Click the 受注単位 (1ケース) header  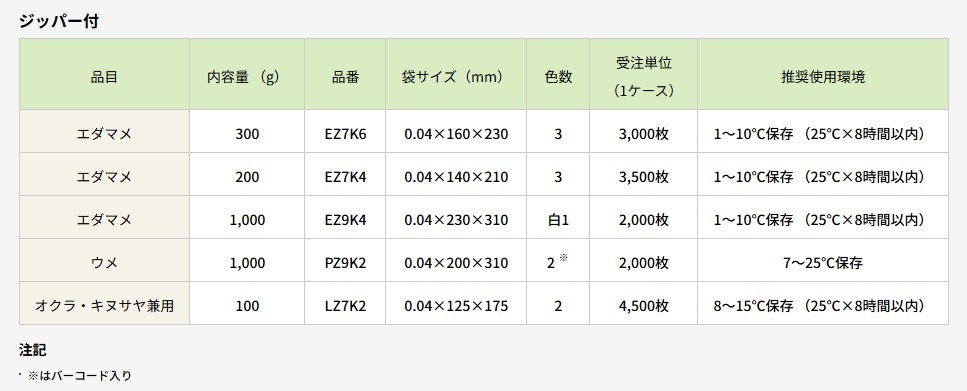click(644, 77)
